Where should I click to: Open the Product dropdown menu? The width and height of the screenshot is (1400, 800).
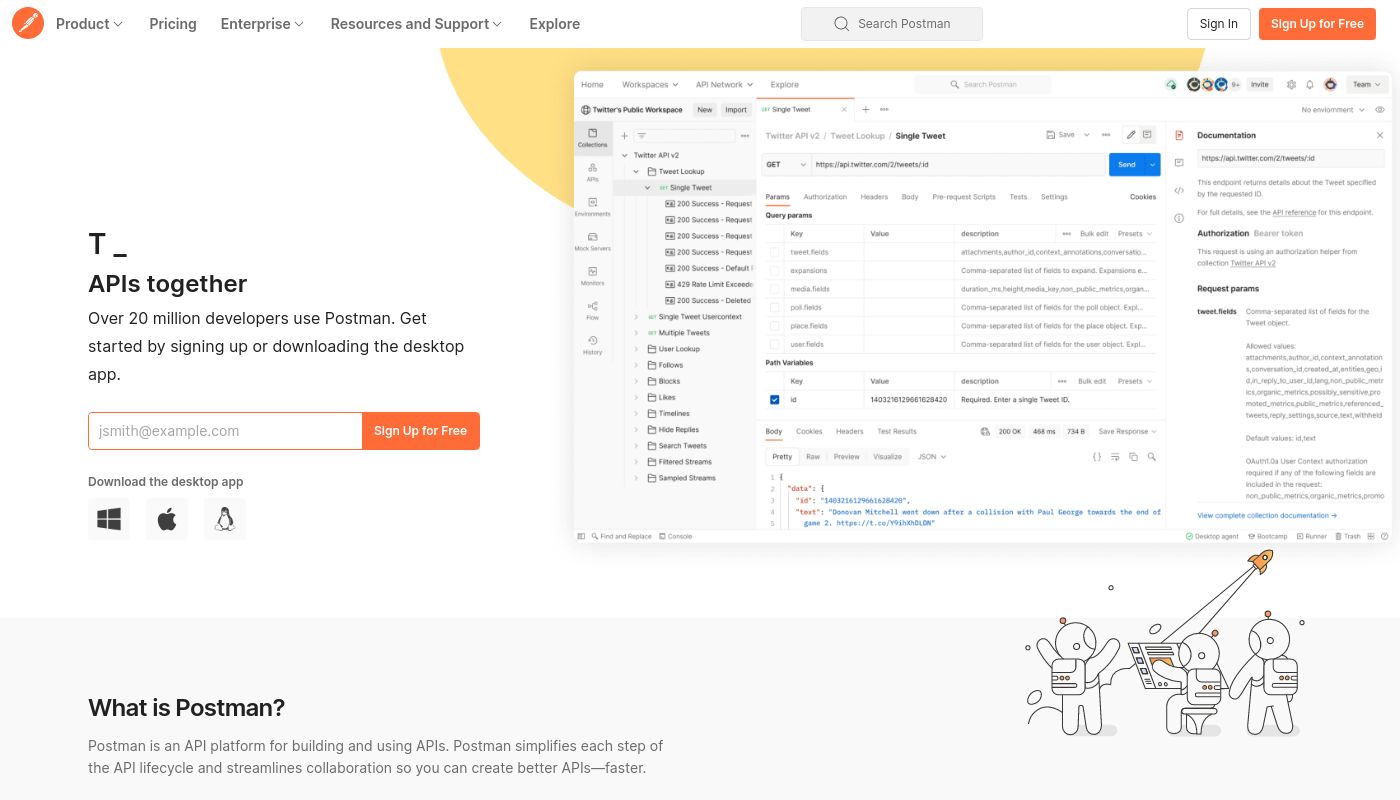tap(90, 24)
